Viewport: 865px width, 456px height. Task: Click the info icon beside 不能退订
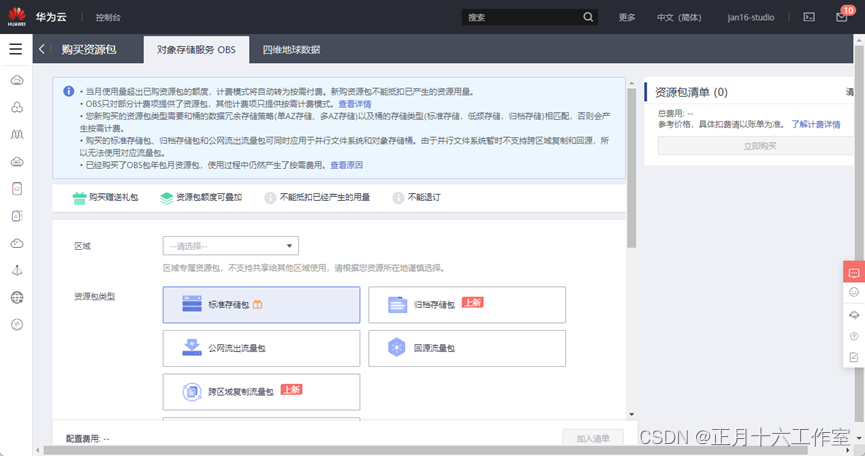click(398, 197)
